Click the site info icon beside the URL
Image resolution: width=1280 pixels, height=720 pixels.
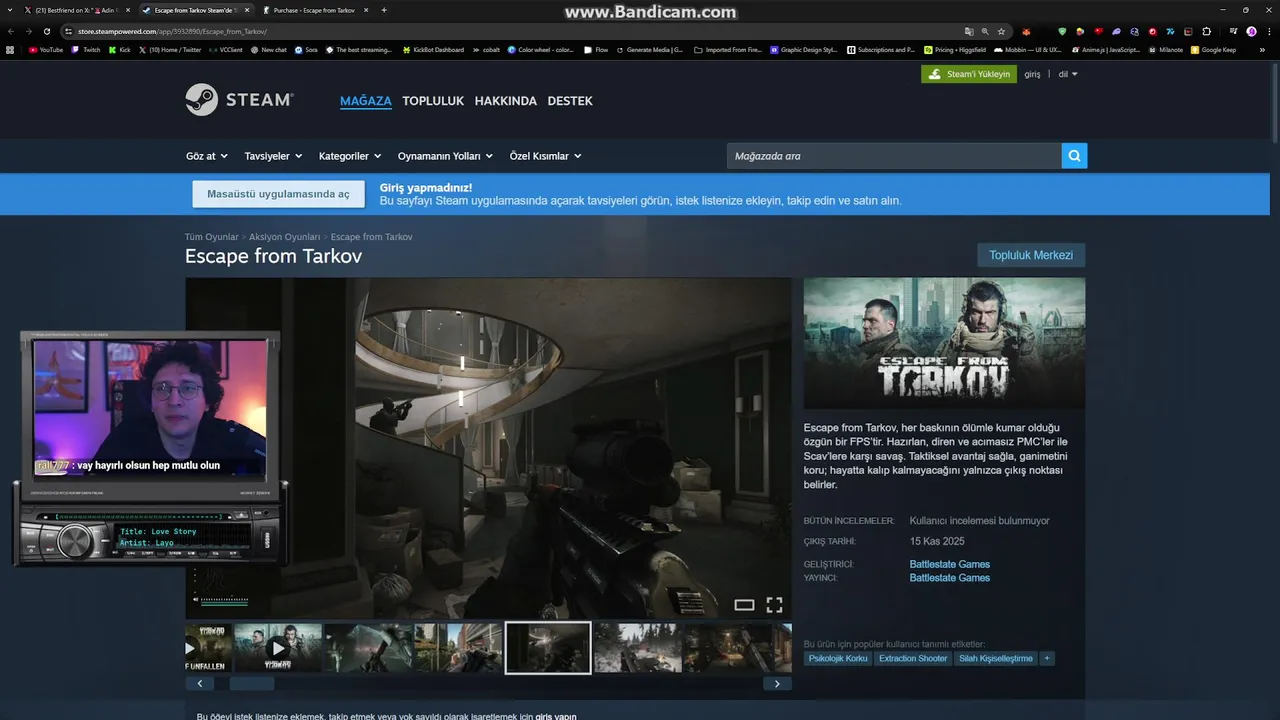68,31
